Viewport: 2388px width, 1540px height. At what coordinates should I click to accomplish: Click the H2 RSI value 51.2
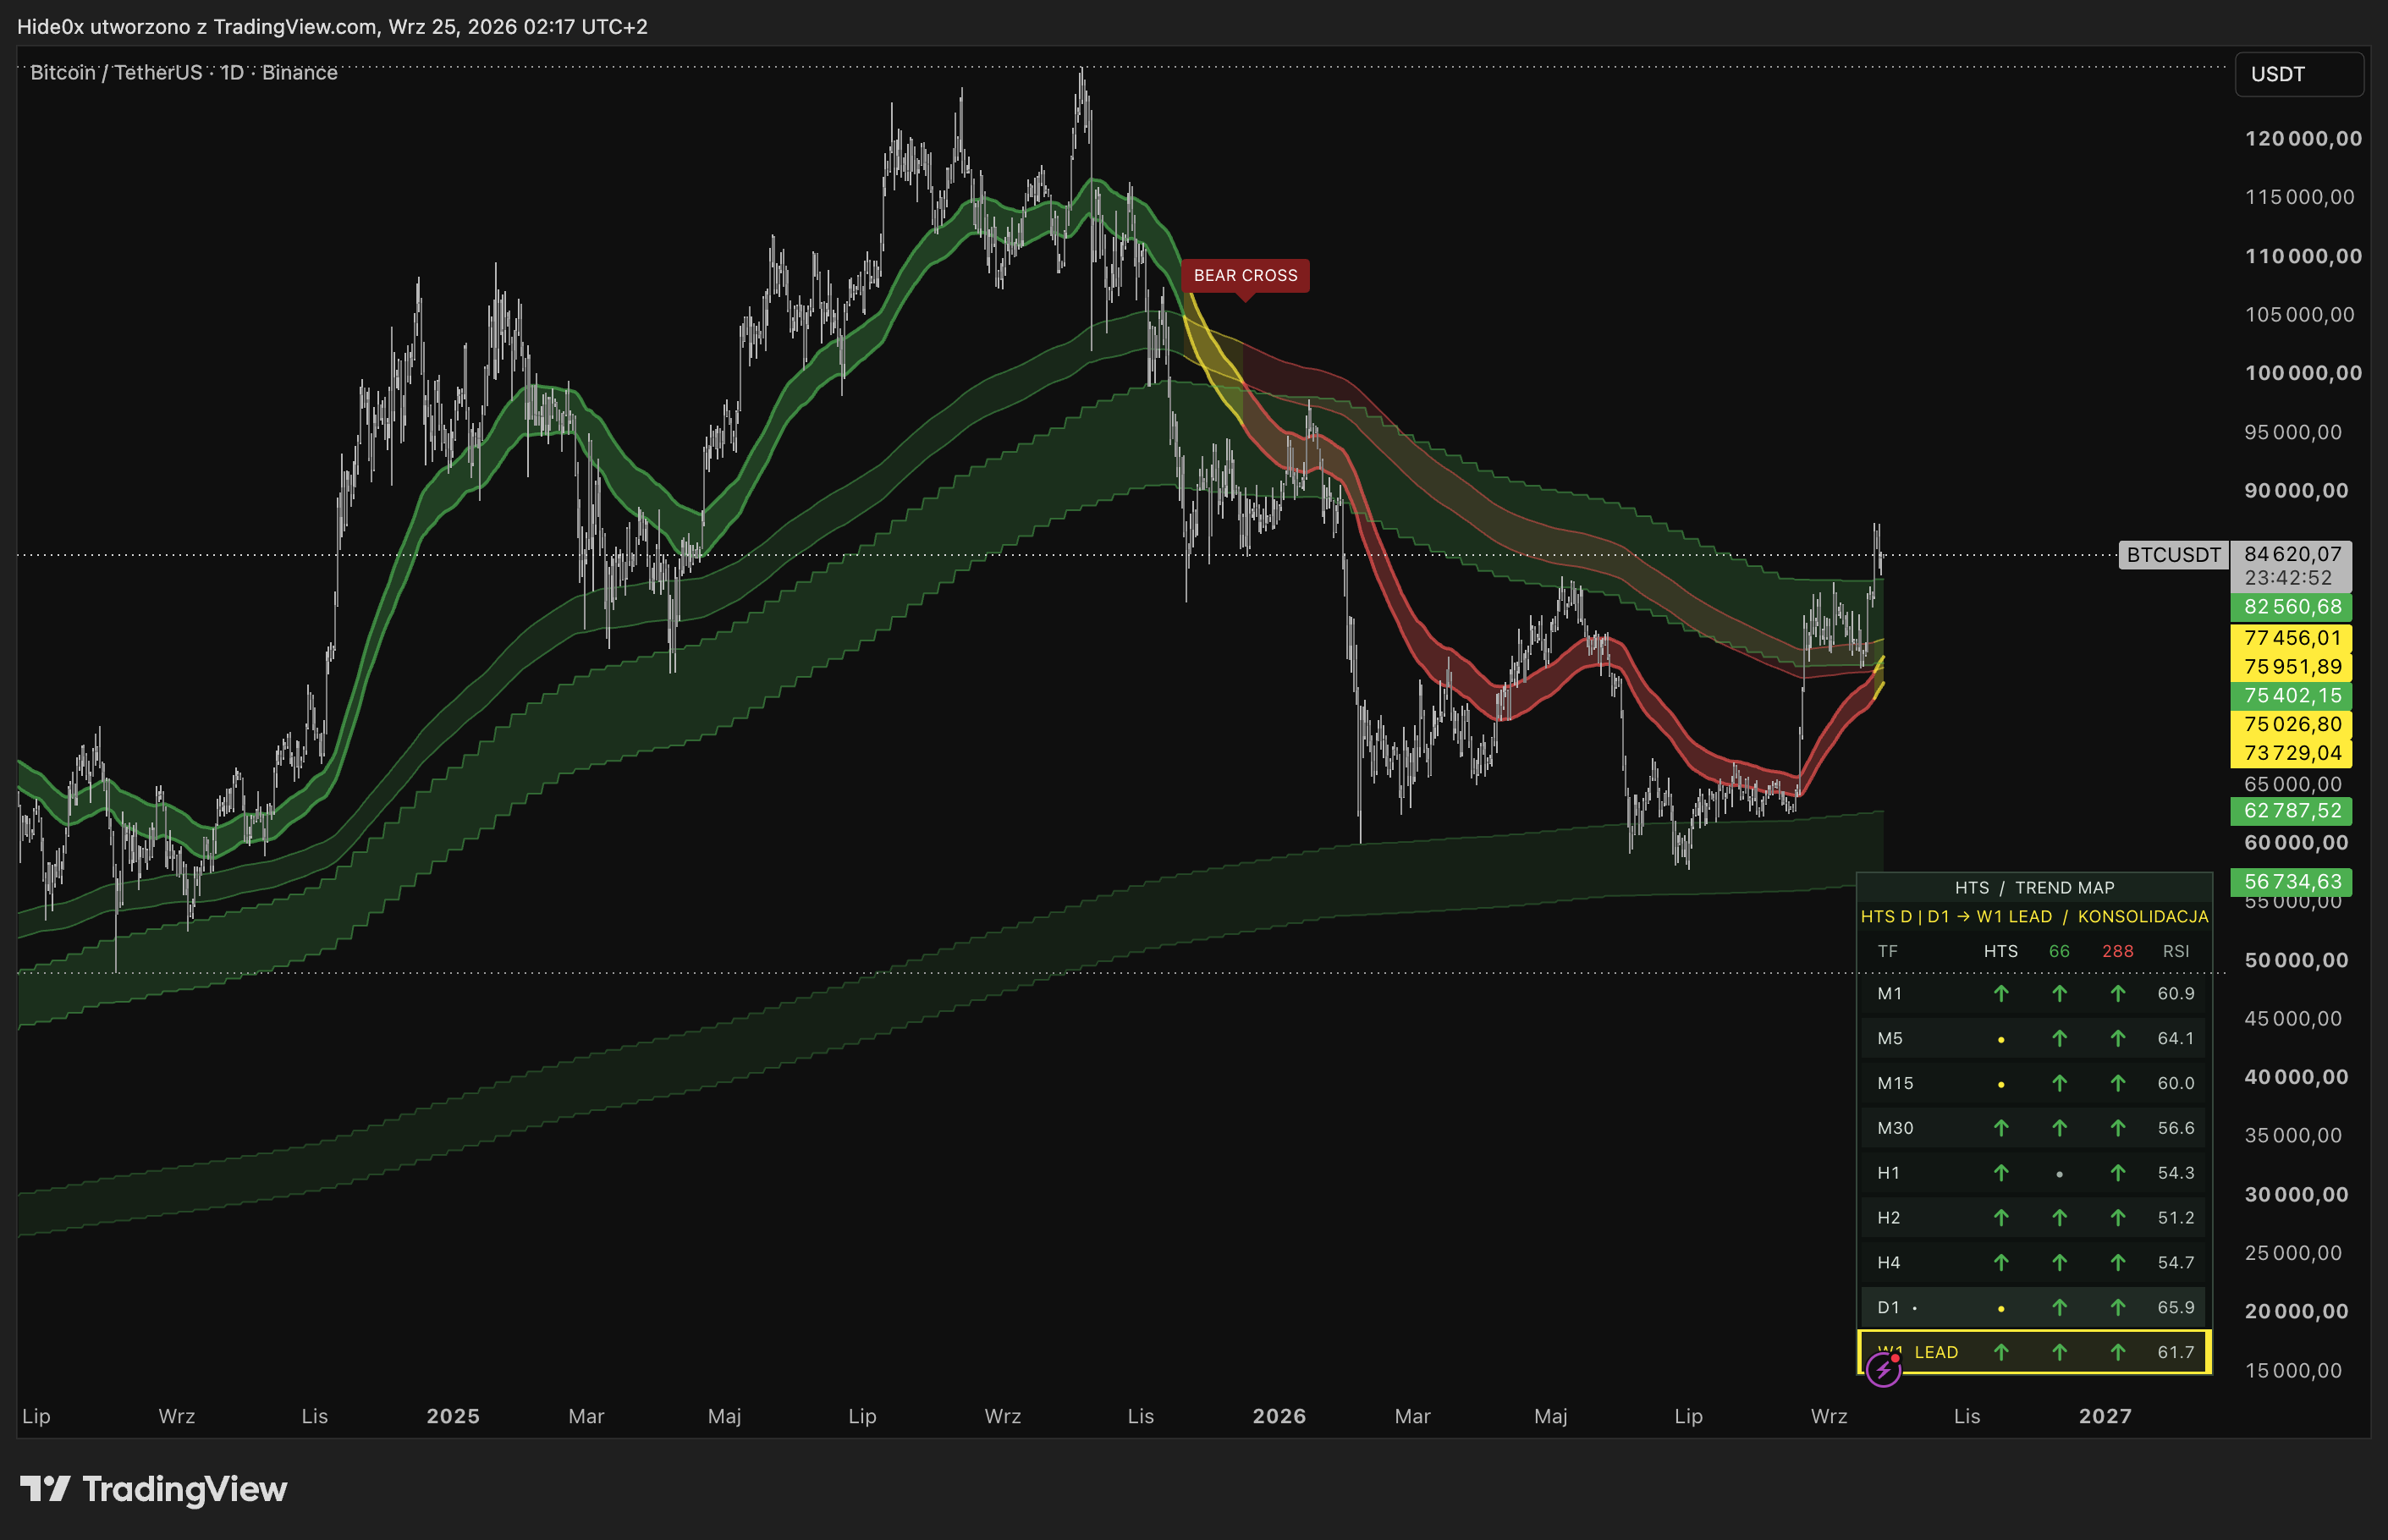[x=2176, y=1217]
